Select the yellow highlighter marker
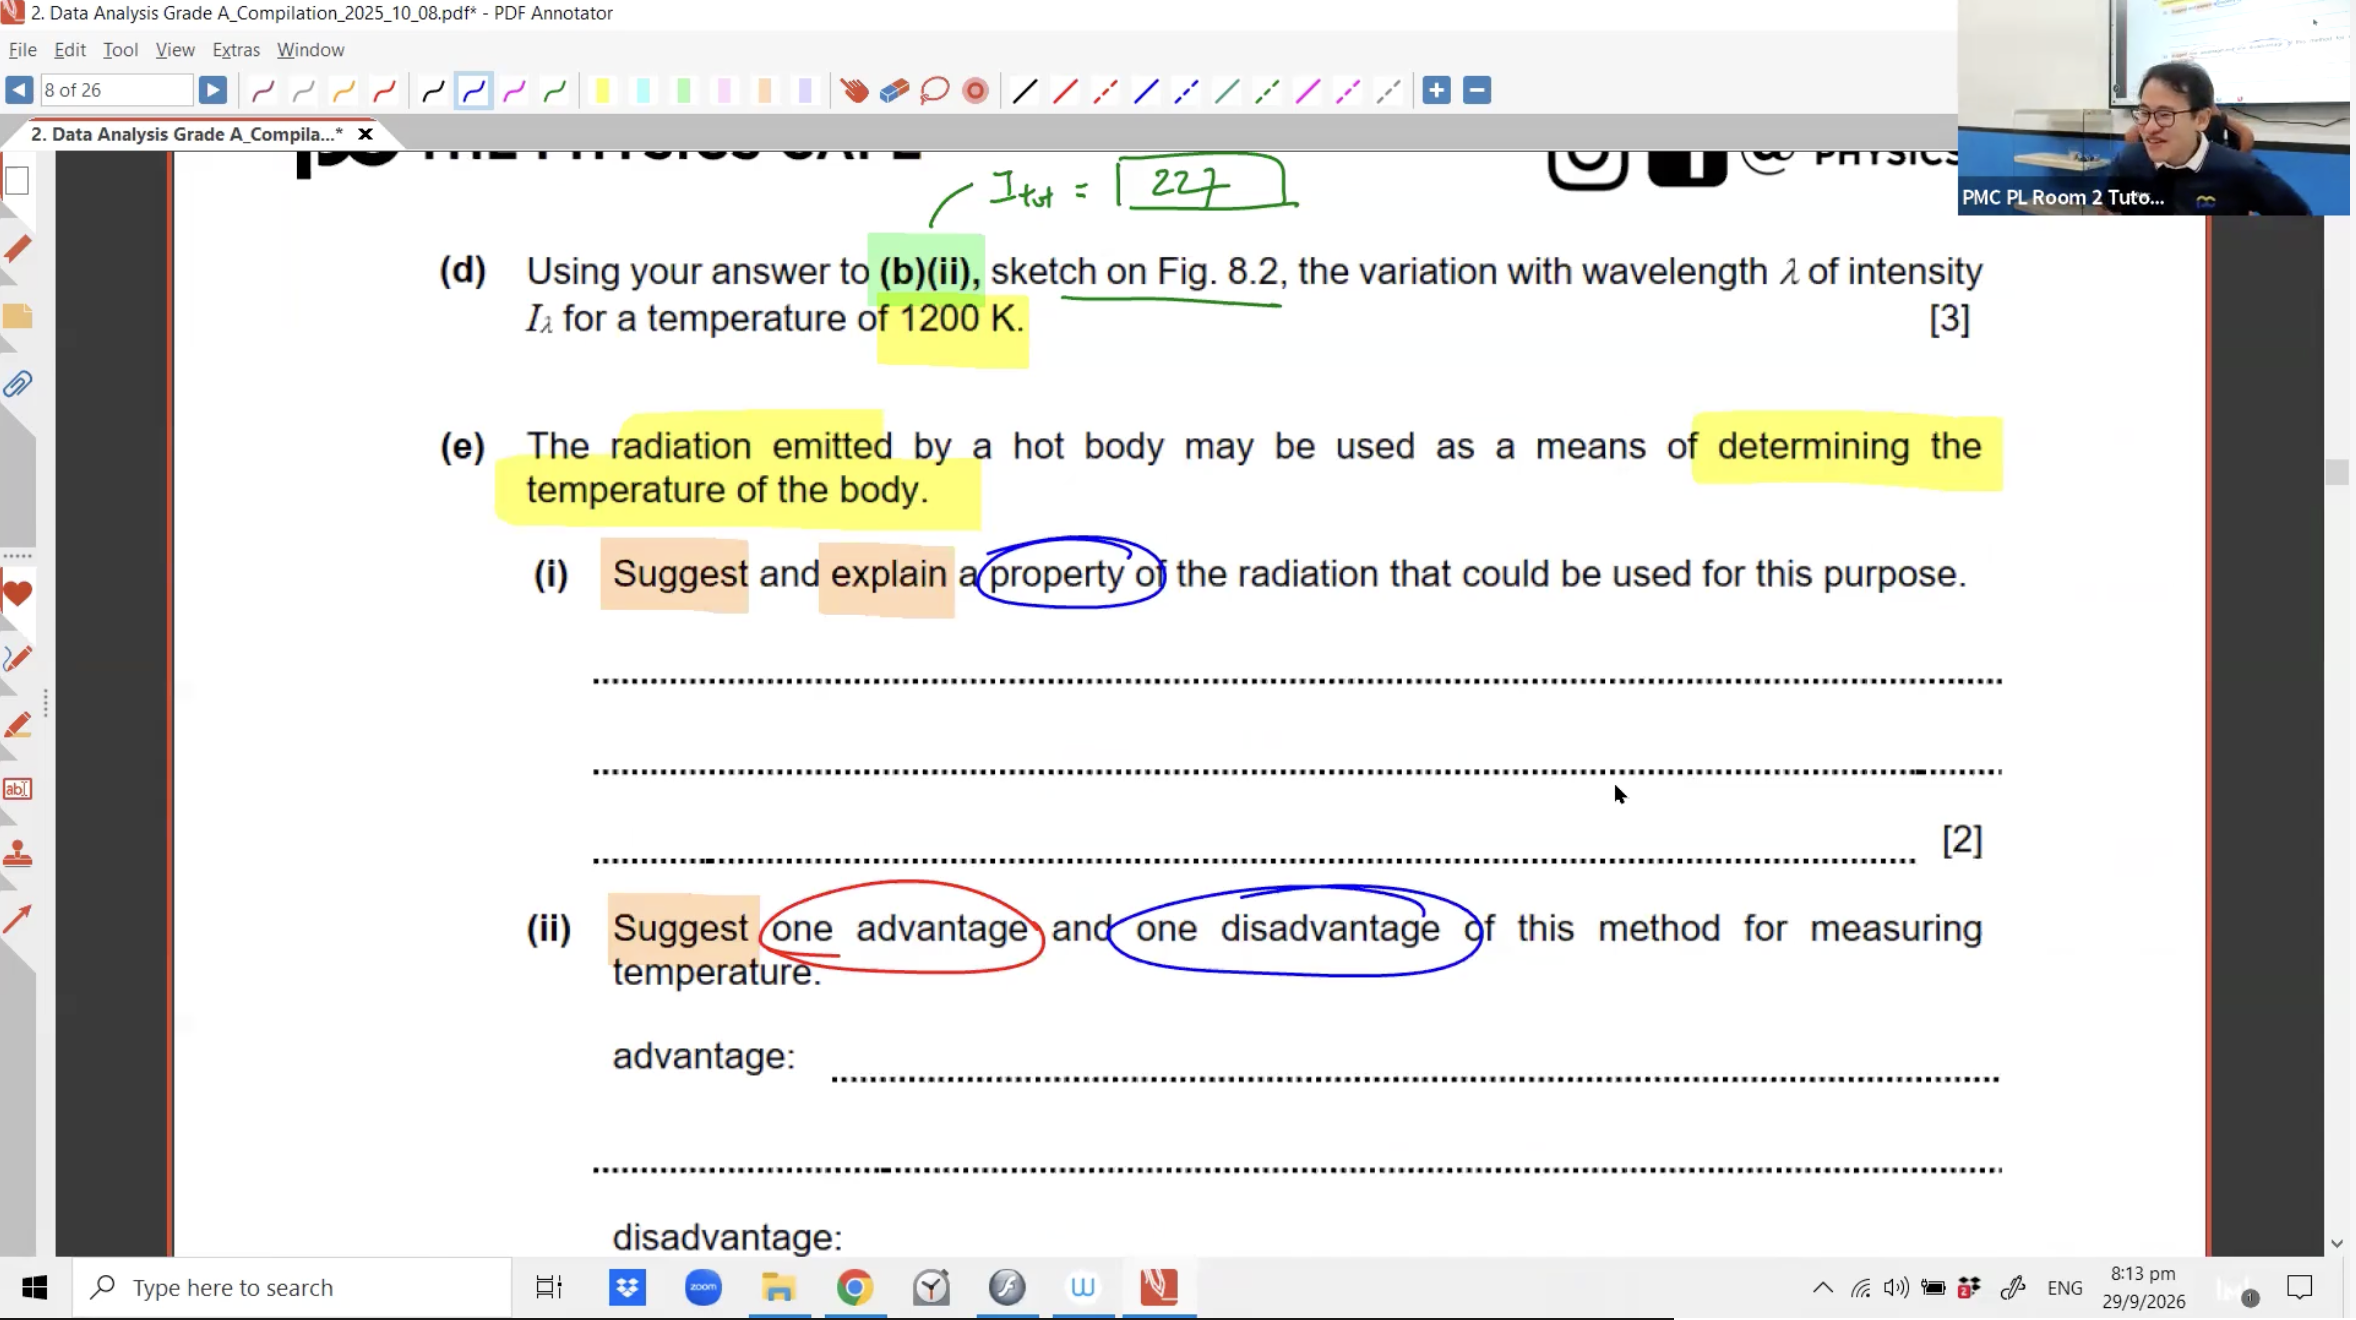Image resolution: width=2356 pixels, height=1320 pixels. 602,91
